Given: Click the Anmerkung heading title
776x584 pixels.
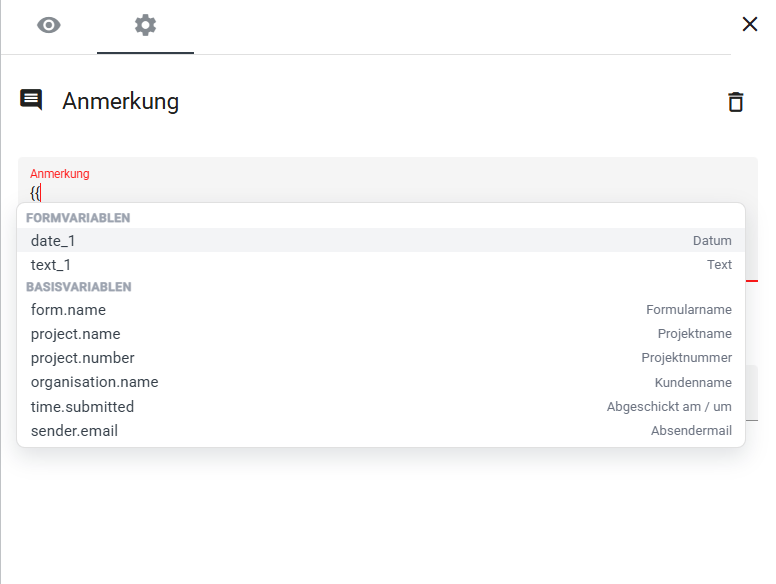Looking at the screenshot, I should 120,101.
